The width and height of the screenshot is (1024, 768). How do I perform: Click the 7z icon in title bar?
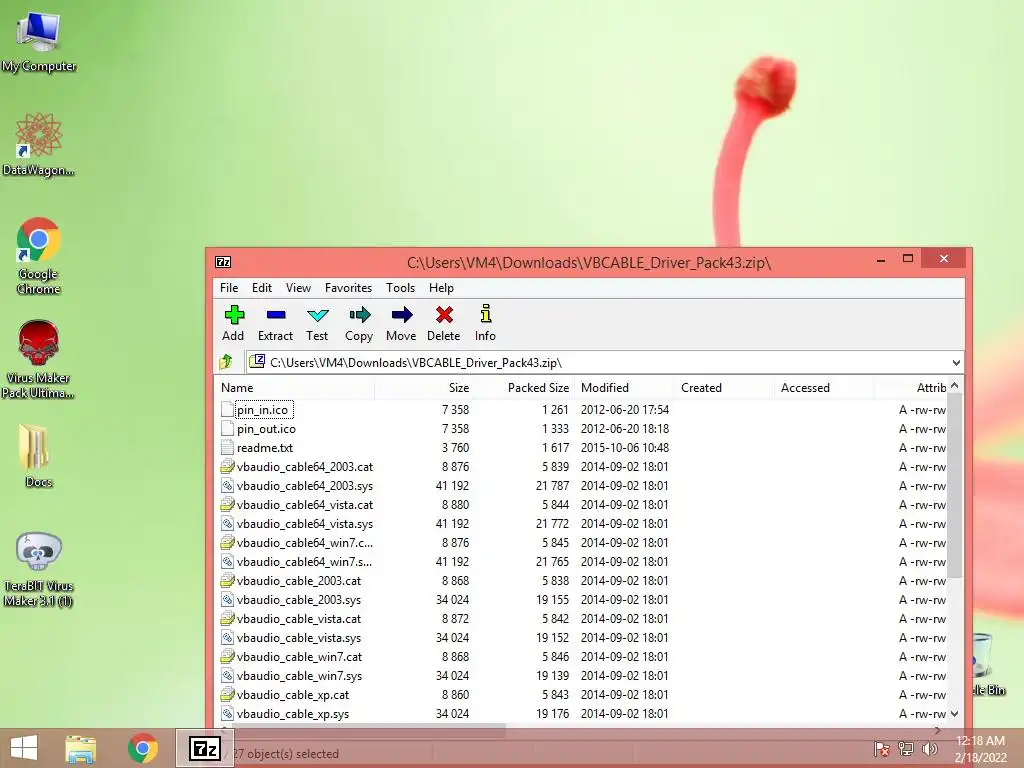tap(223, 263)
